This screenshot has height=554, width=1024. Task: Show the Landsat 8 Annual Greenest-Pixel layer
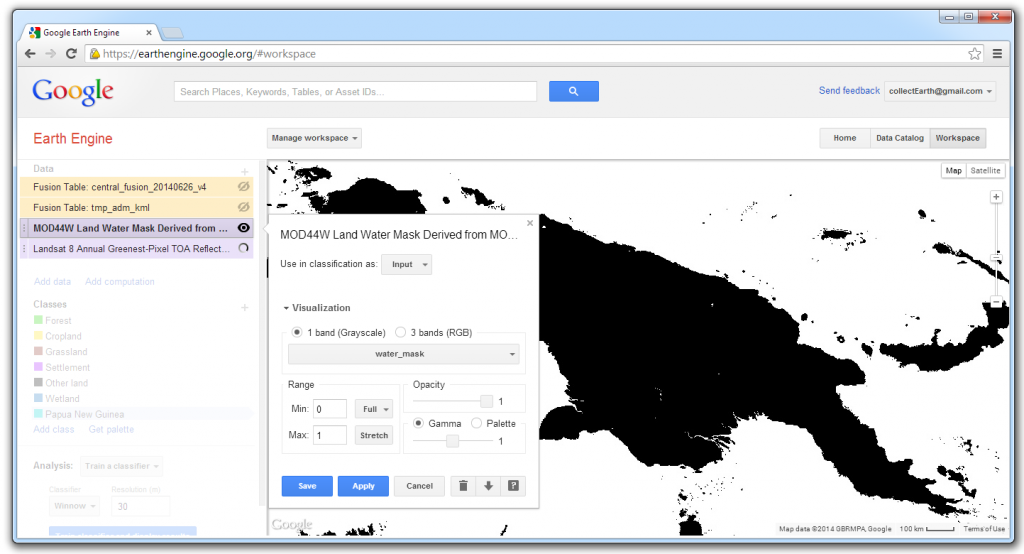pos(244,248)
